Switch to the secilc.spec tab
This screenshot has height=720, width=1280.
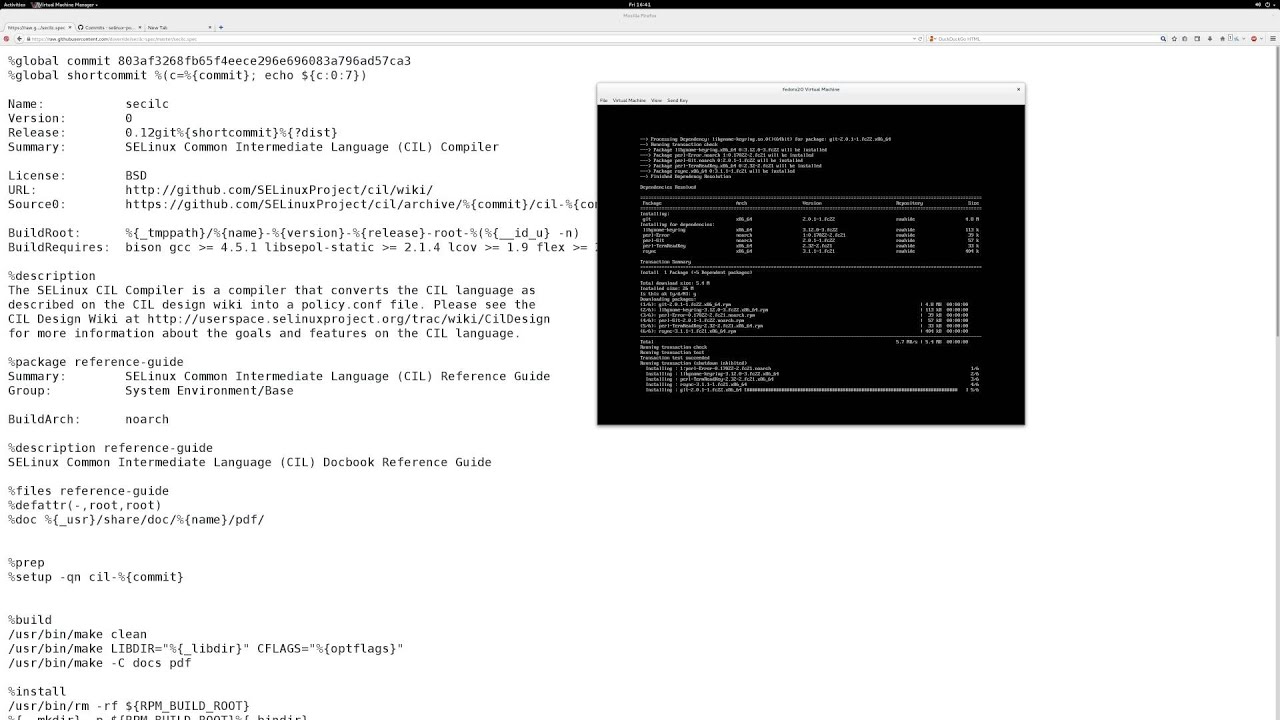tap(37, 27)
